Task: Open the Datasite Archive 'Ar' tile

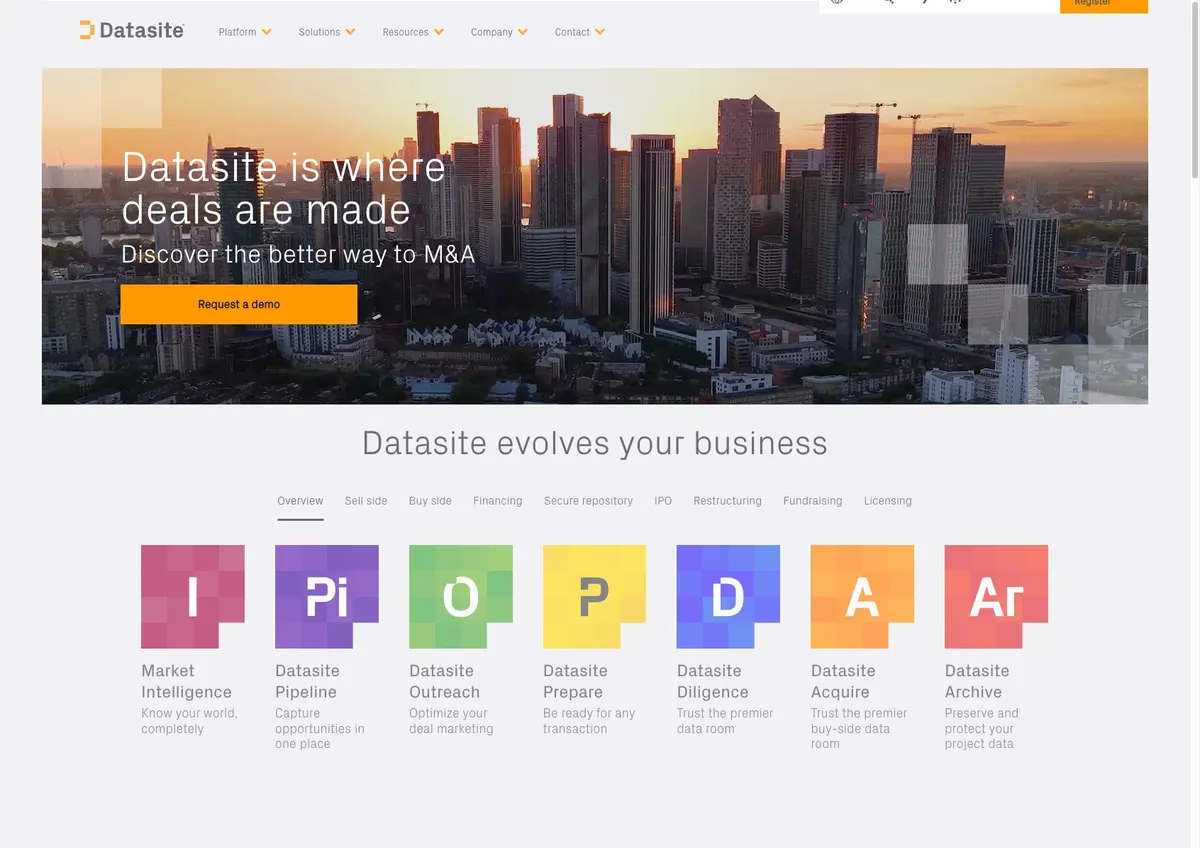Action: click(997, 597)
